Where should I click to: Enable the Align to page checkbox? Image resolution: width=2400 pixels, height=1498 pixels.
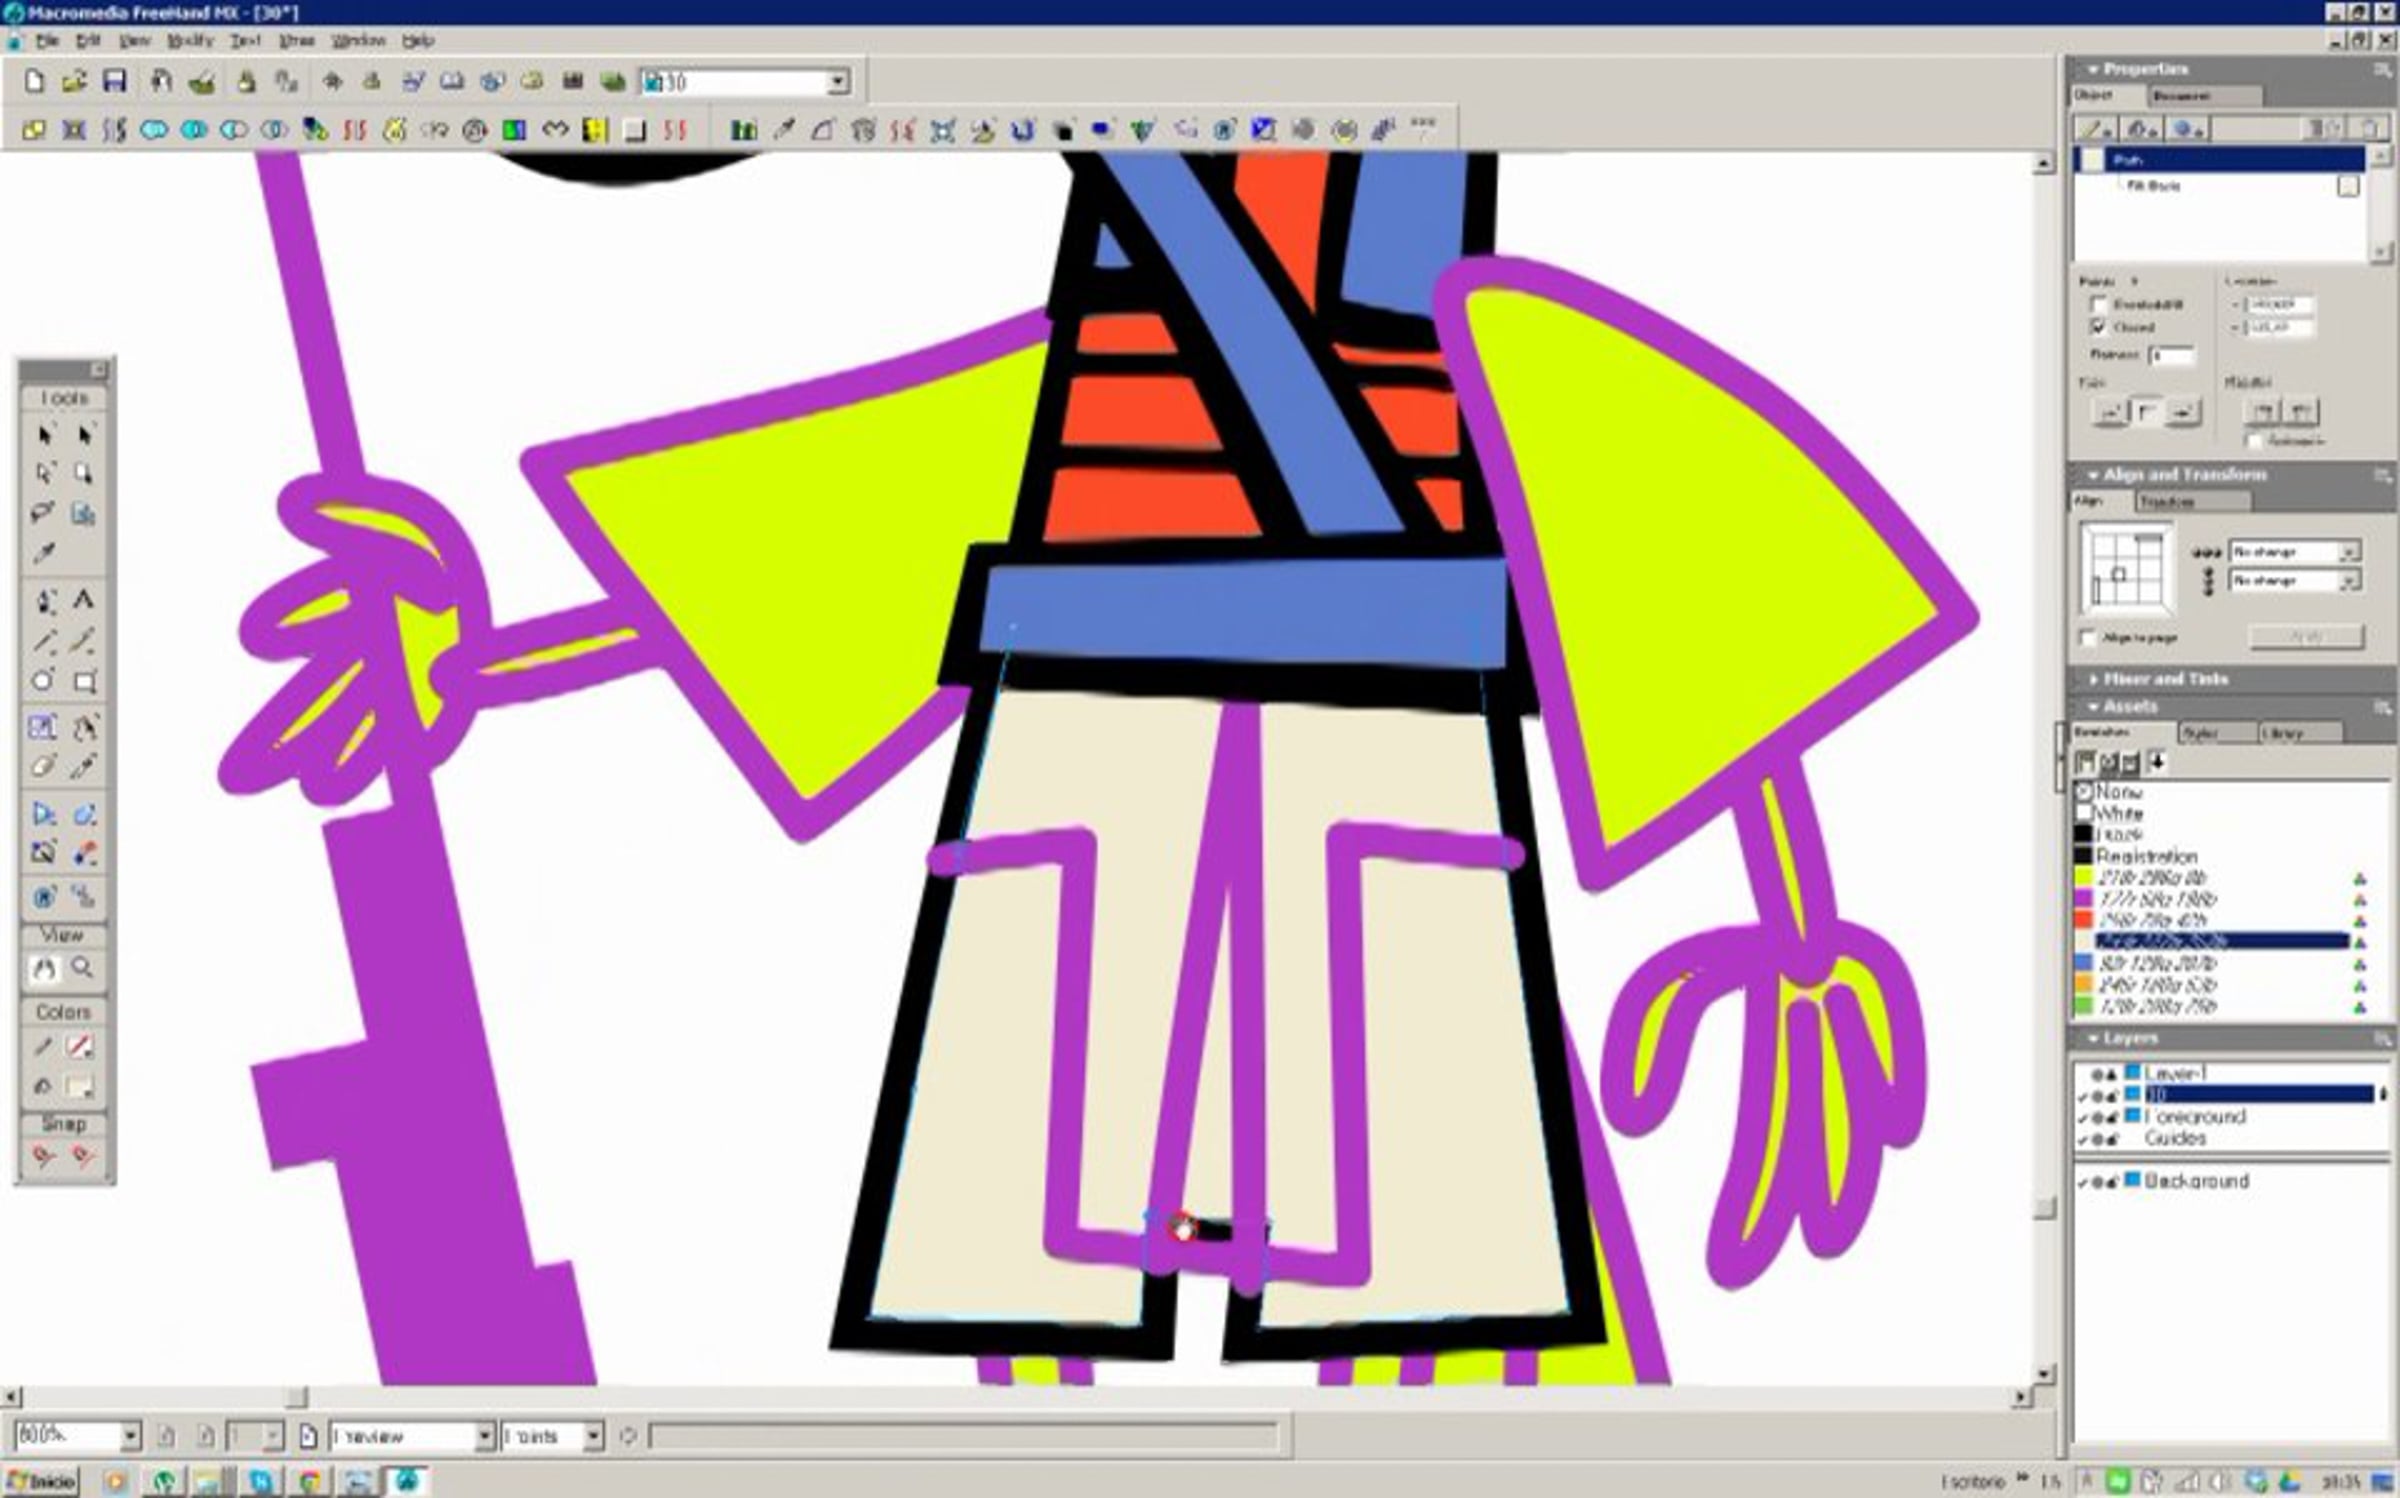(2087, 638)
